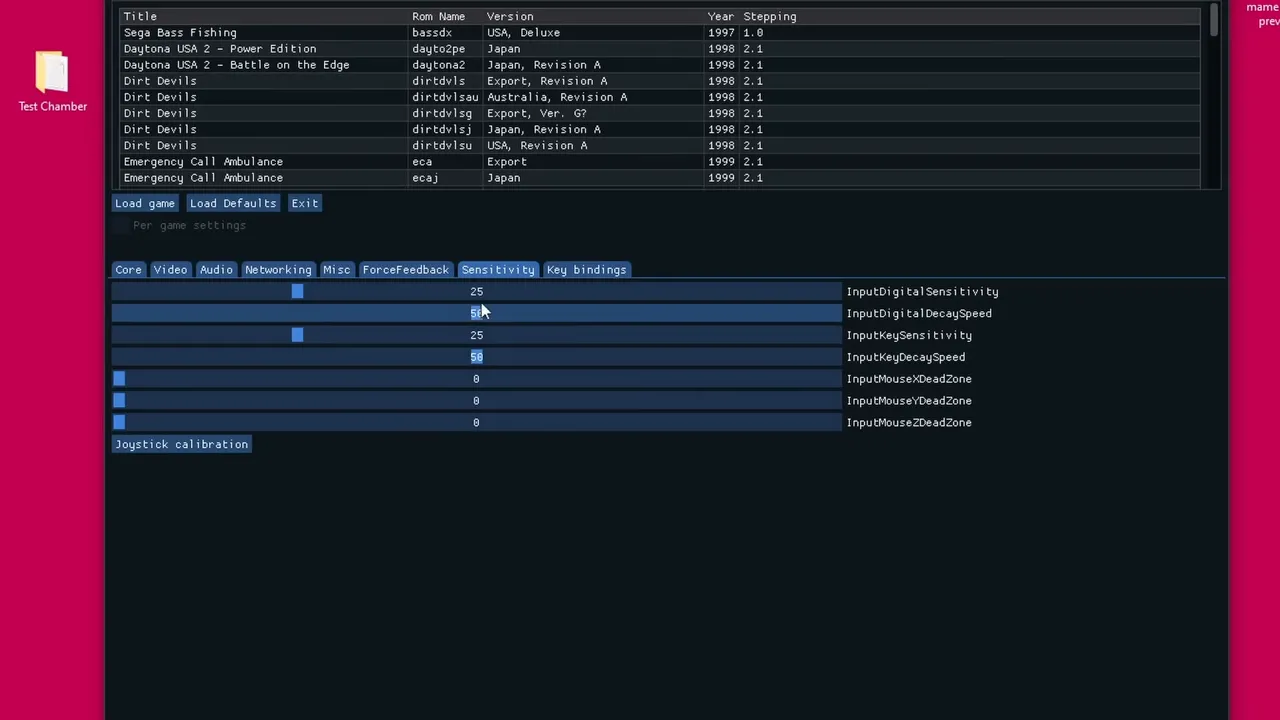
Task: Switch to the Video settings tab
Action: (170, 269)
